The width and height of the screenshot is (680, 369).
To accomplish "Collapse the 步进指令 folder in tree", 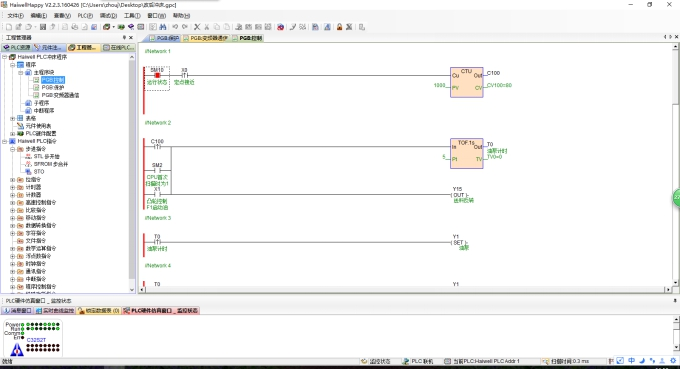I will coord(13,149).
